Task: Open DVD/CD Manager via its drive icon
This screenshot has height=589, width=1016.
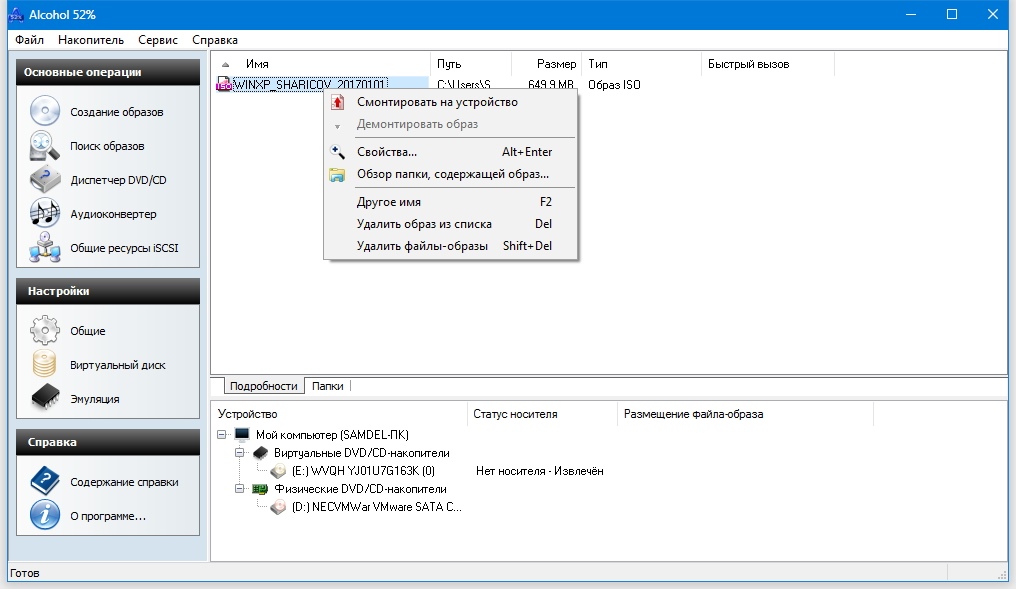Action: coord(45,180)
